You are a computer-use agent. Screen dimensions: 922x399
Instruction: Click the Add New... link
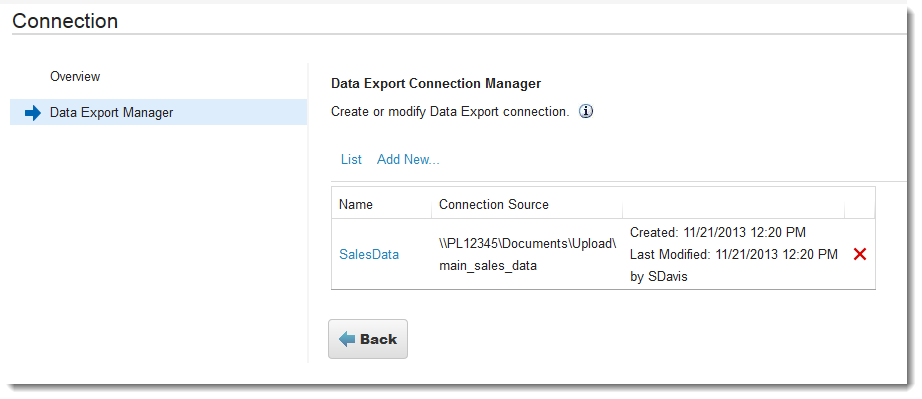click(408, 159)
